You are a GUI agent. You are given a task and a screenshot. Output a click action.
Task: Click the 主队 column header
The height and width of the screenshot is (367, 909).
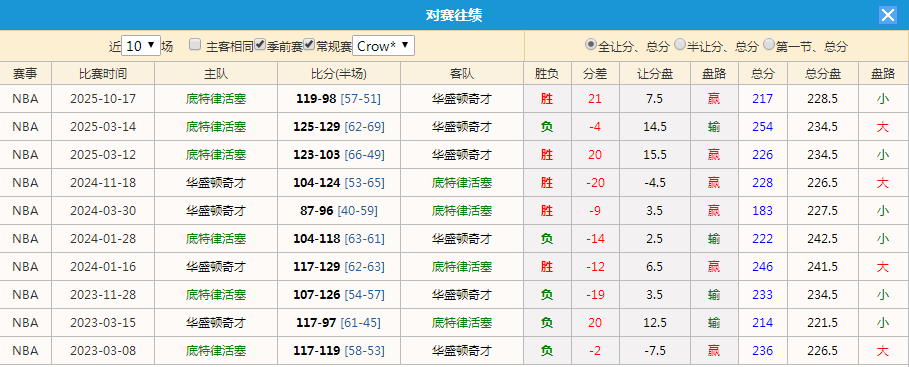[x=216, y=74]
